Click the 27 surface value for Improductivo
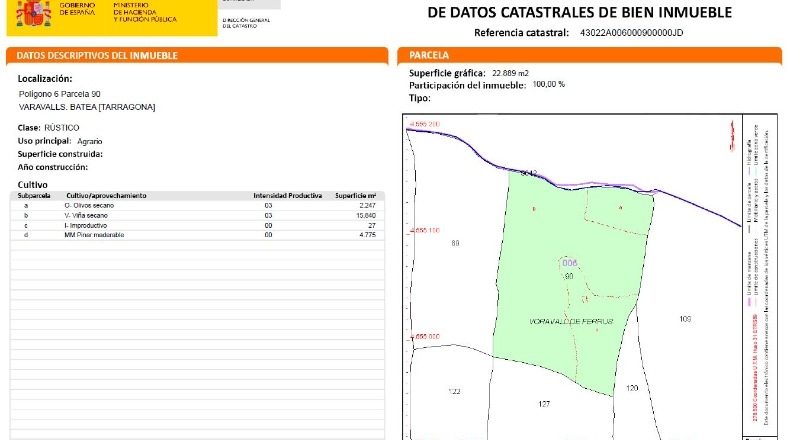Image resolution: width=790 pixels, height=440 pixels. (x=372, y=226)
